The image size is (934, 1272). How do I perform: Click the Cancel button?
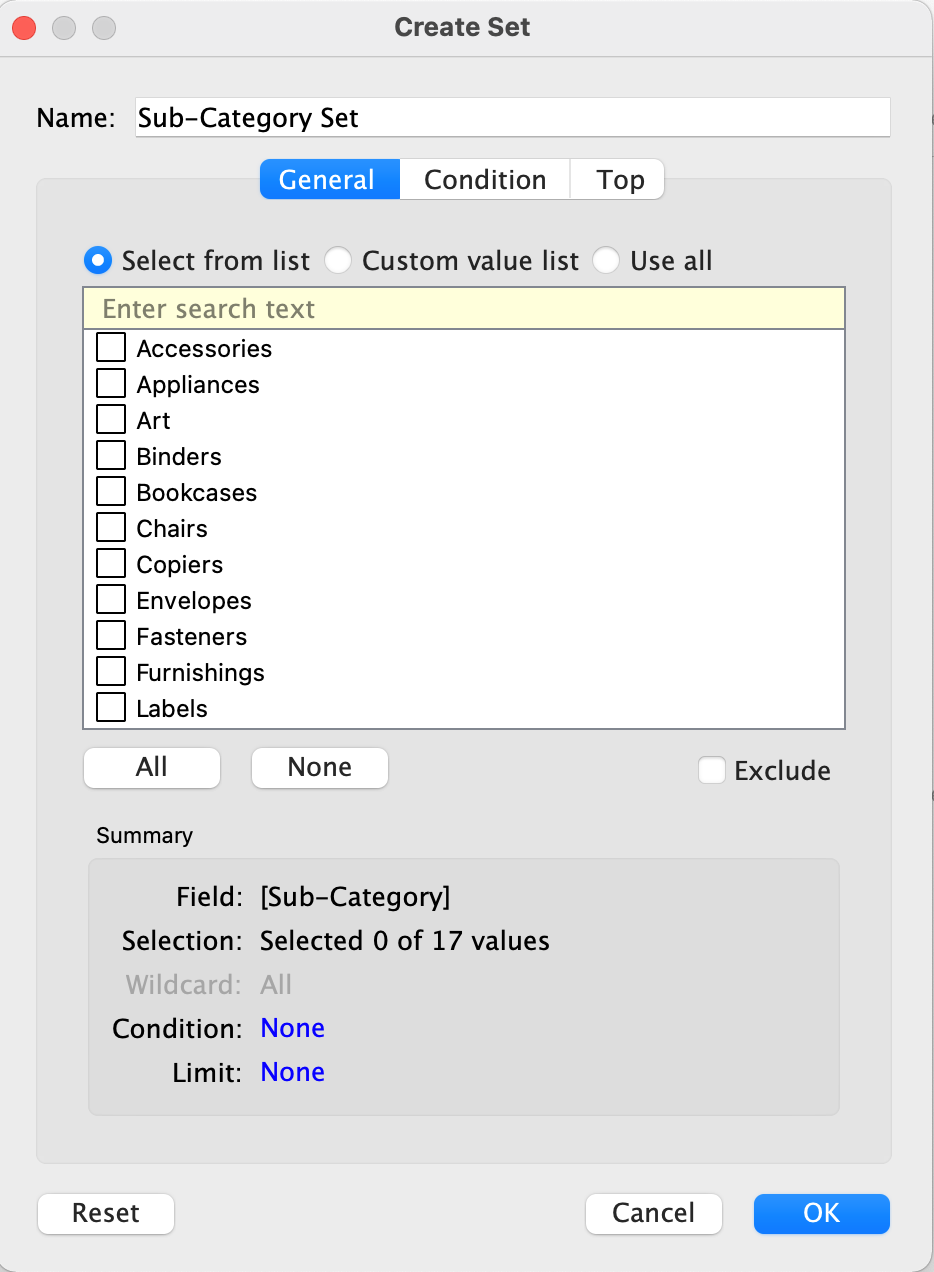[x=653, y=1213]
